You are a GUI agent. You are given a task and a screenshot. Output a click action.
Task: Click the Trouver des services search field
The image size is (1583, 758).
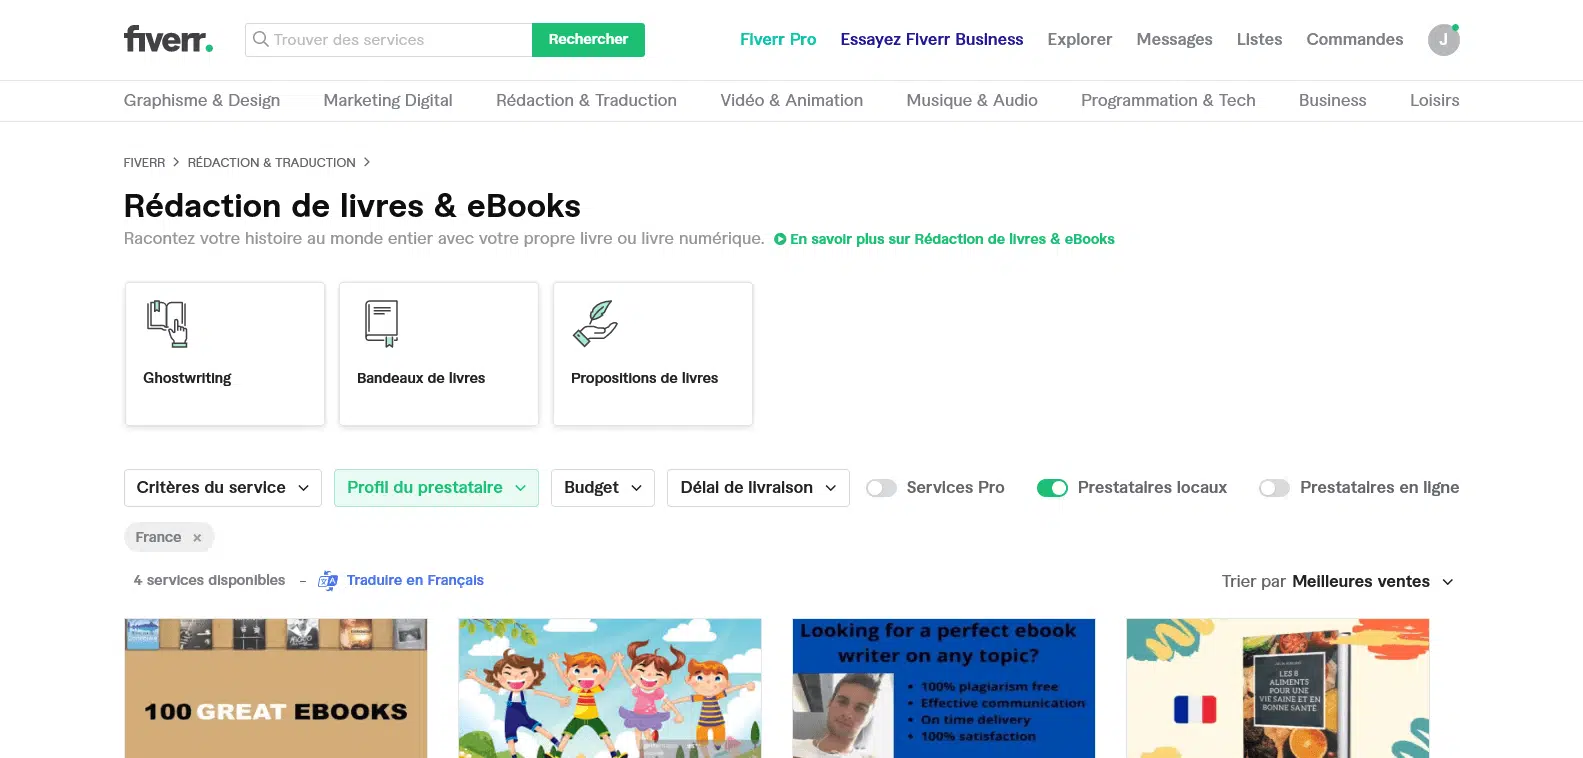pos(389,40)
